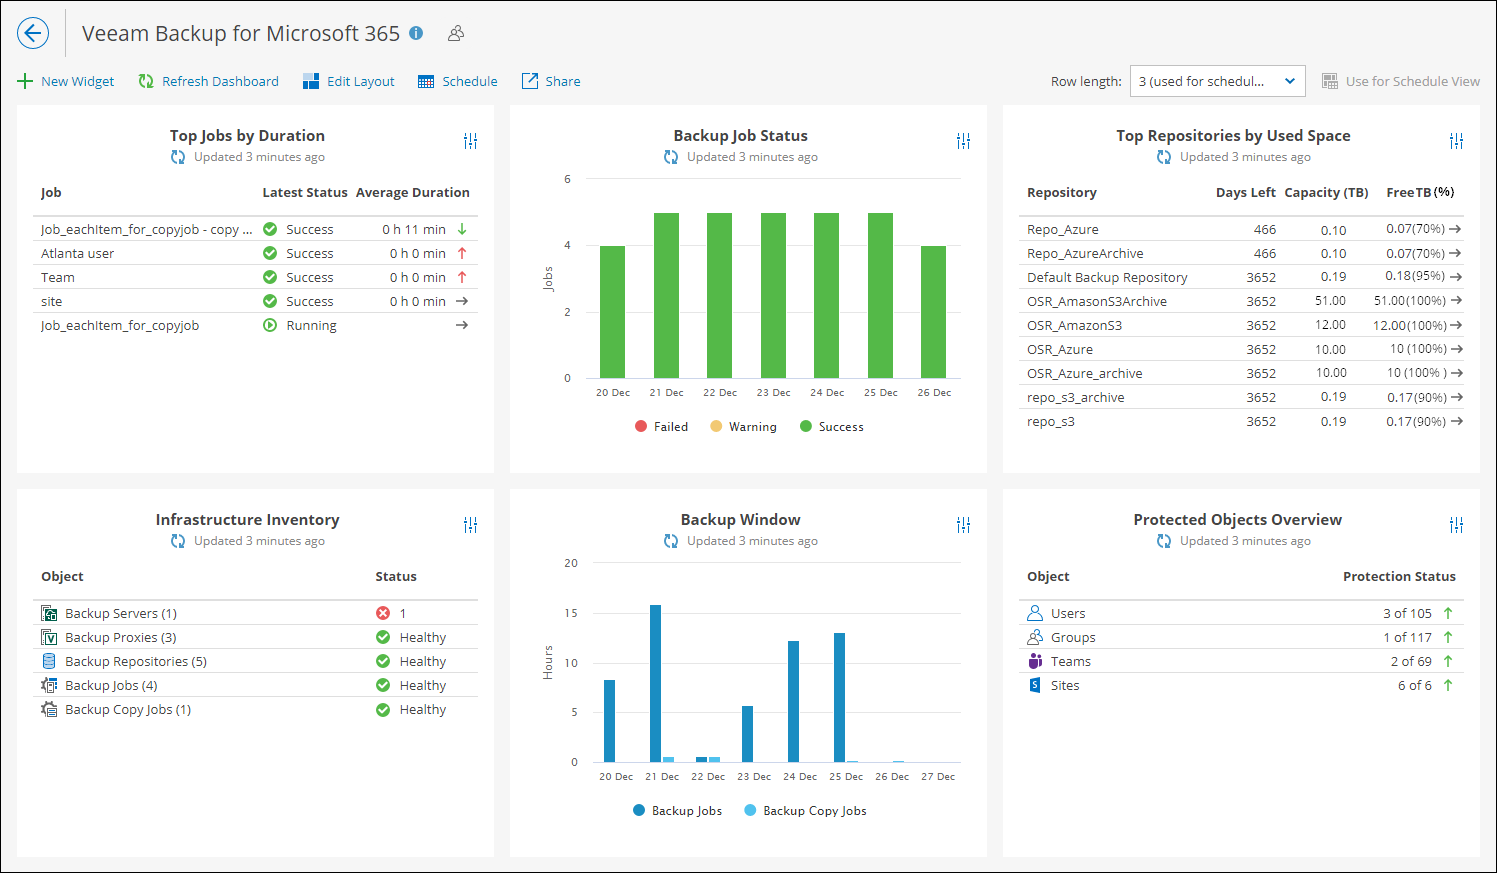This screenshot has width=1497, height=873.
Task: Toggle Success legend in Backup Job Status
Action: tap(831, 426)
